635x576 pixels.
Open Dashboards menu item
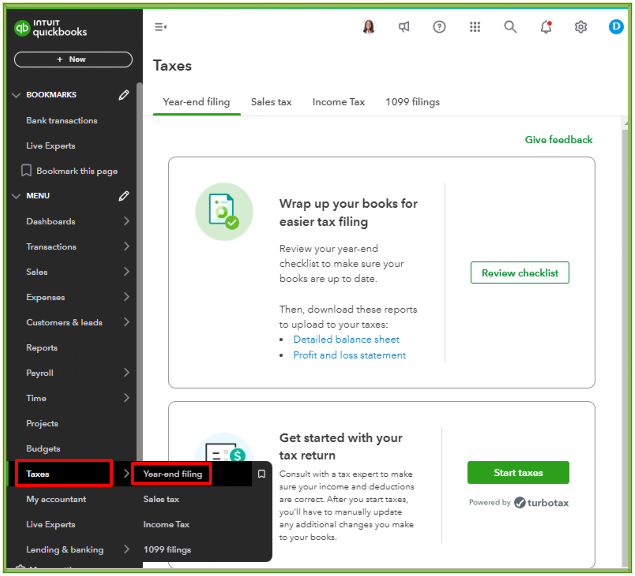pos(51,222)
